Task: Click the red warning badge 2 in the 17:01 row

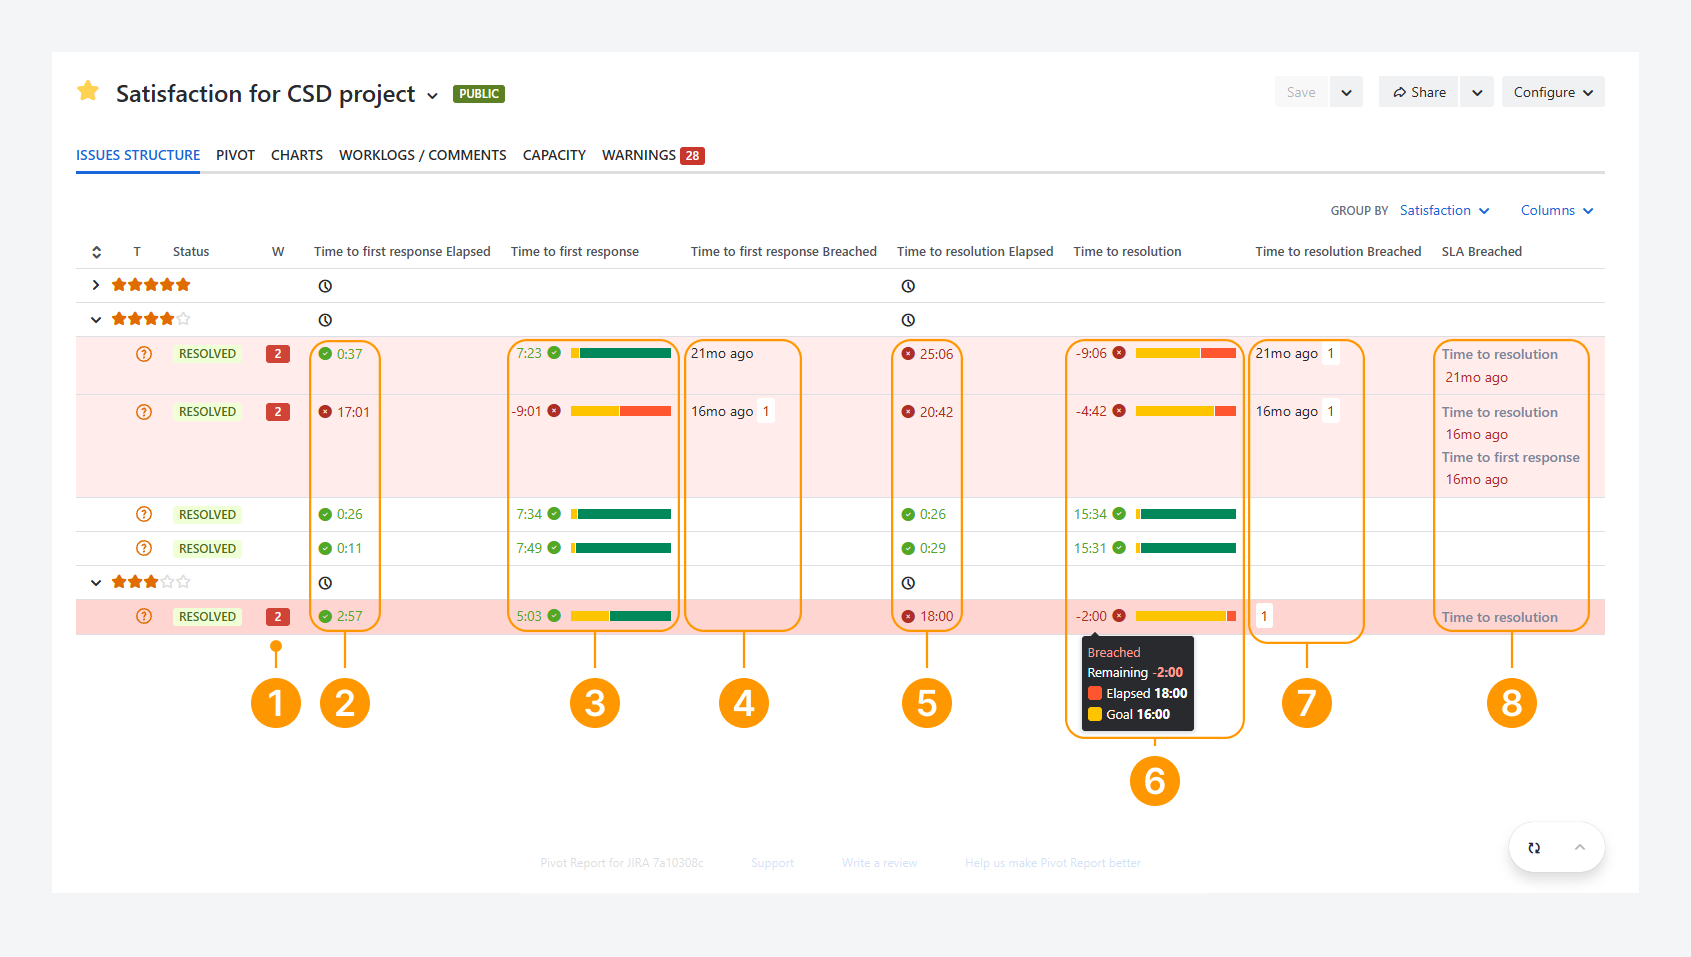Action: [x=278, y=412]
